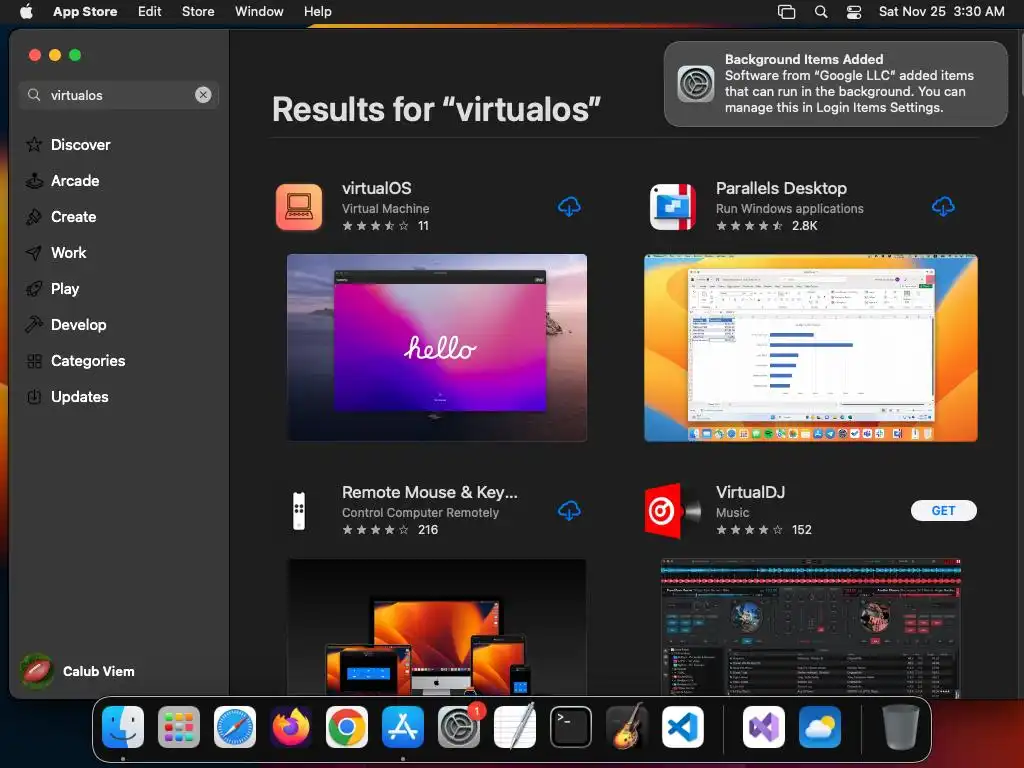Open the Apple menu
Screen dimensions: 1024x768
26,11
